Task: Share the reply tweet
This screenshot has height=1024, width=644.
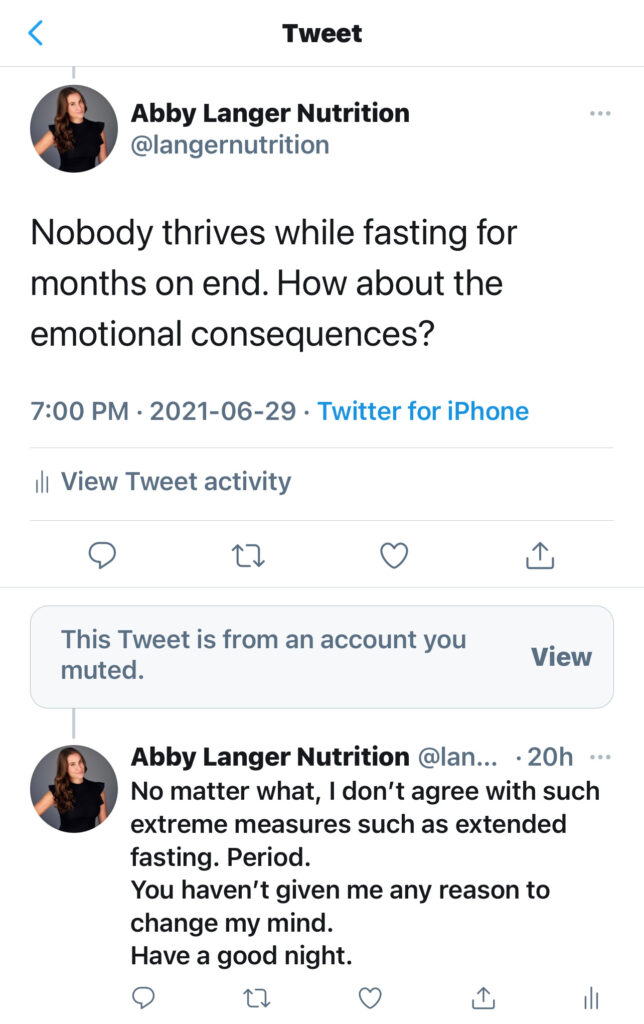Action: pyautogui.click(x=484, y=997)
